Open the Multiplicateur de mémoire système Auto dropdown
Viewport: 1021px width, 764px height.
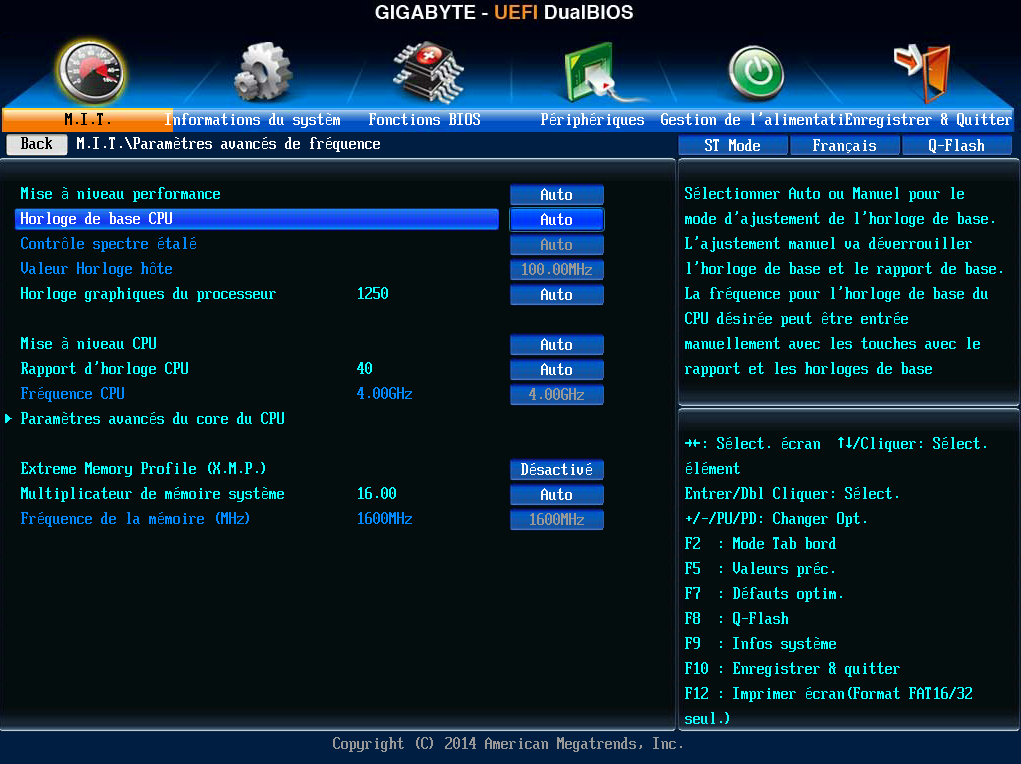(x=557, y=495)
